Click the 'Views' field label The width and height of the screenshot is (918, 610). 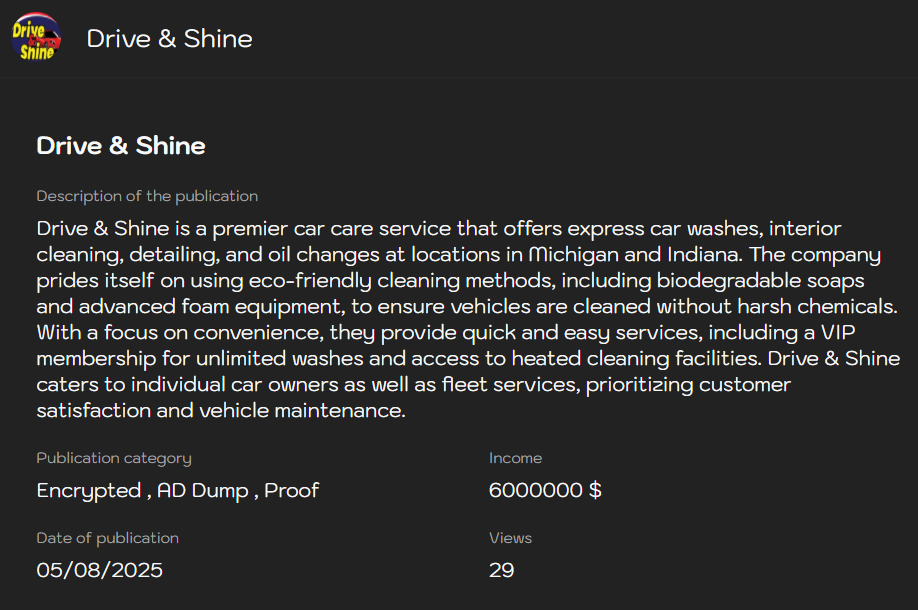pyautogui.click(x=510, y=538)
